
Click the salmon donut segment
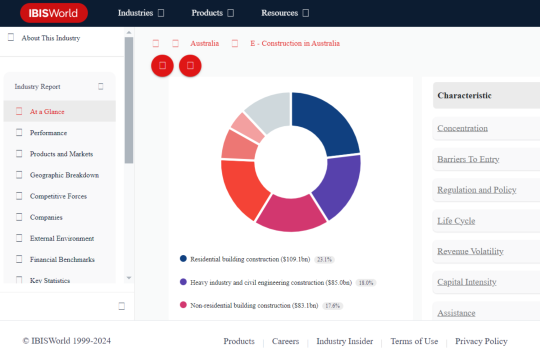click(x=238, y=146)
